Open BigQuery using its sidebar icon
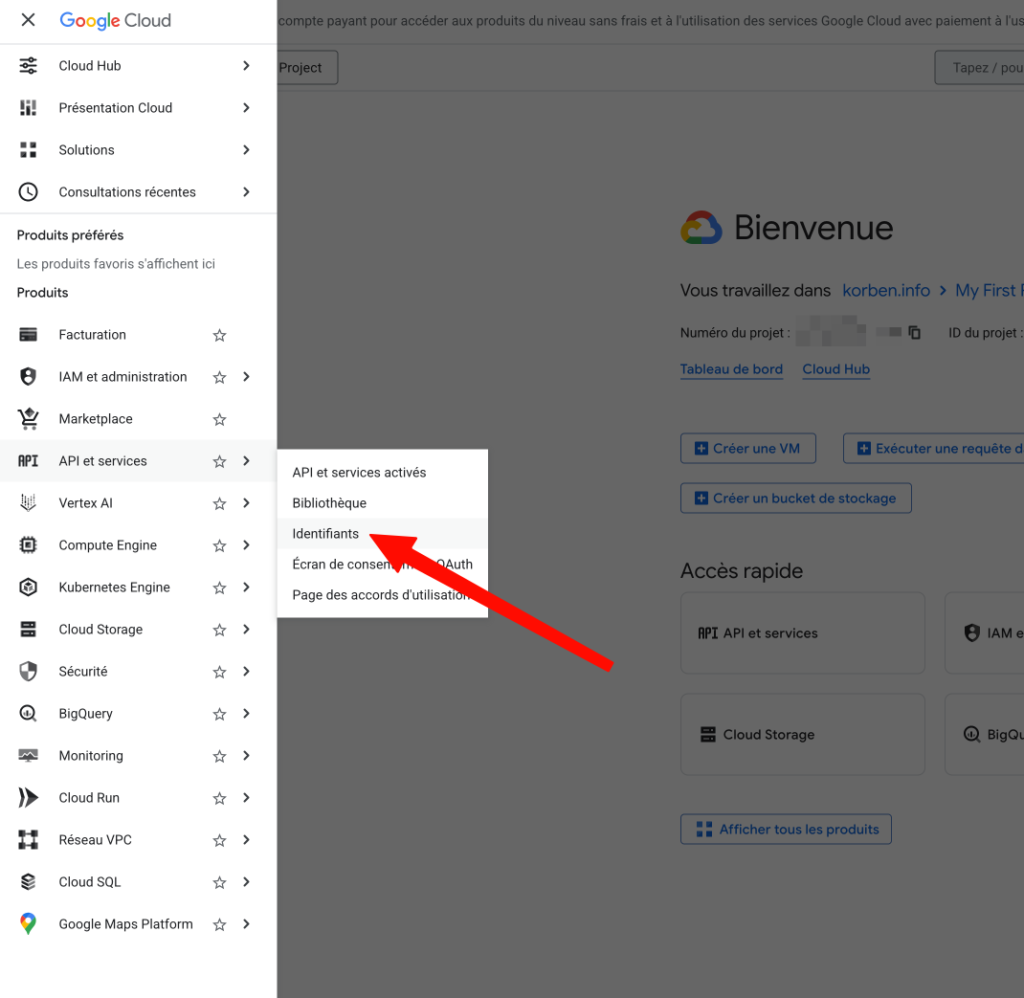 click(28, 714)
